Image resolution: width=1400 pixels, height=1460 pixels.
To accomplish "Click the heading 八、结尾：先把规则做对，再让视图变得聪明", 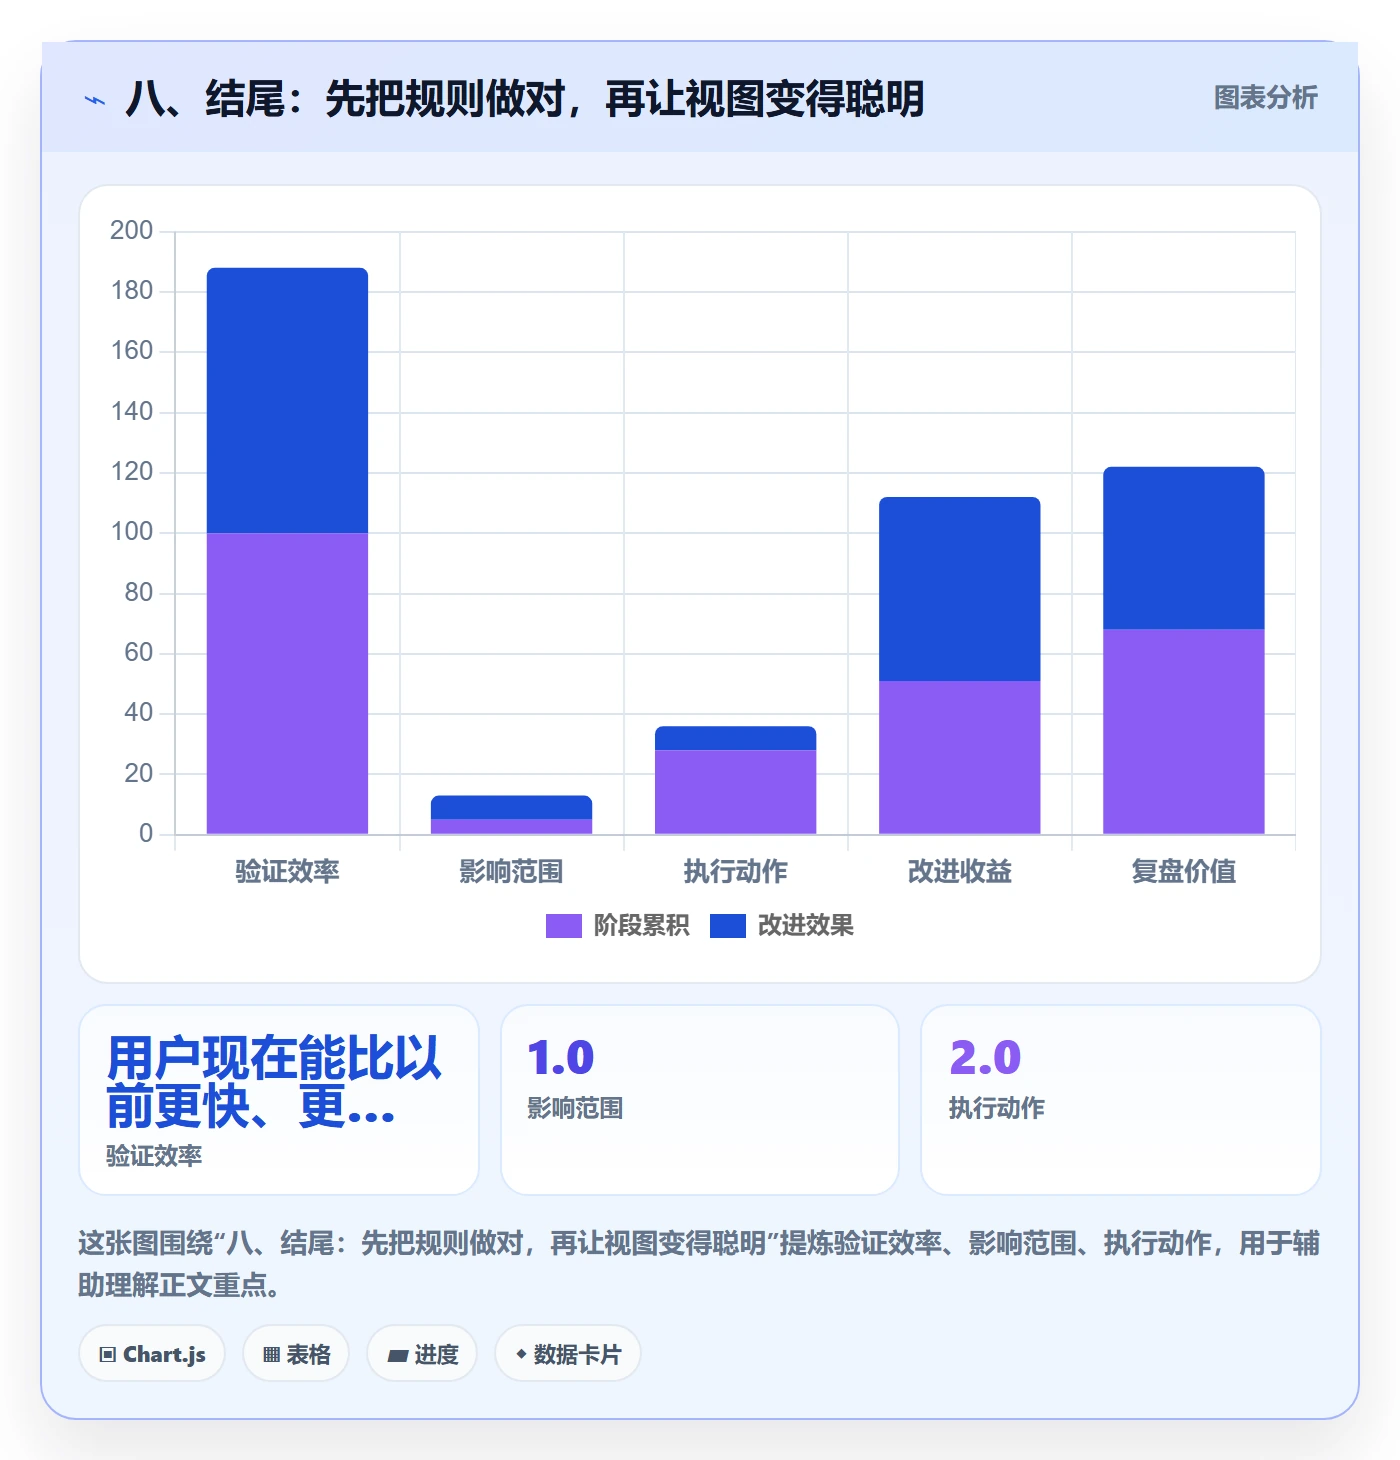I will [x=525, y=99].
